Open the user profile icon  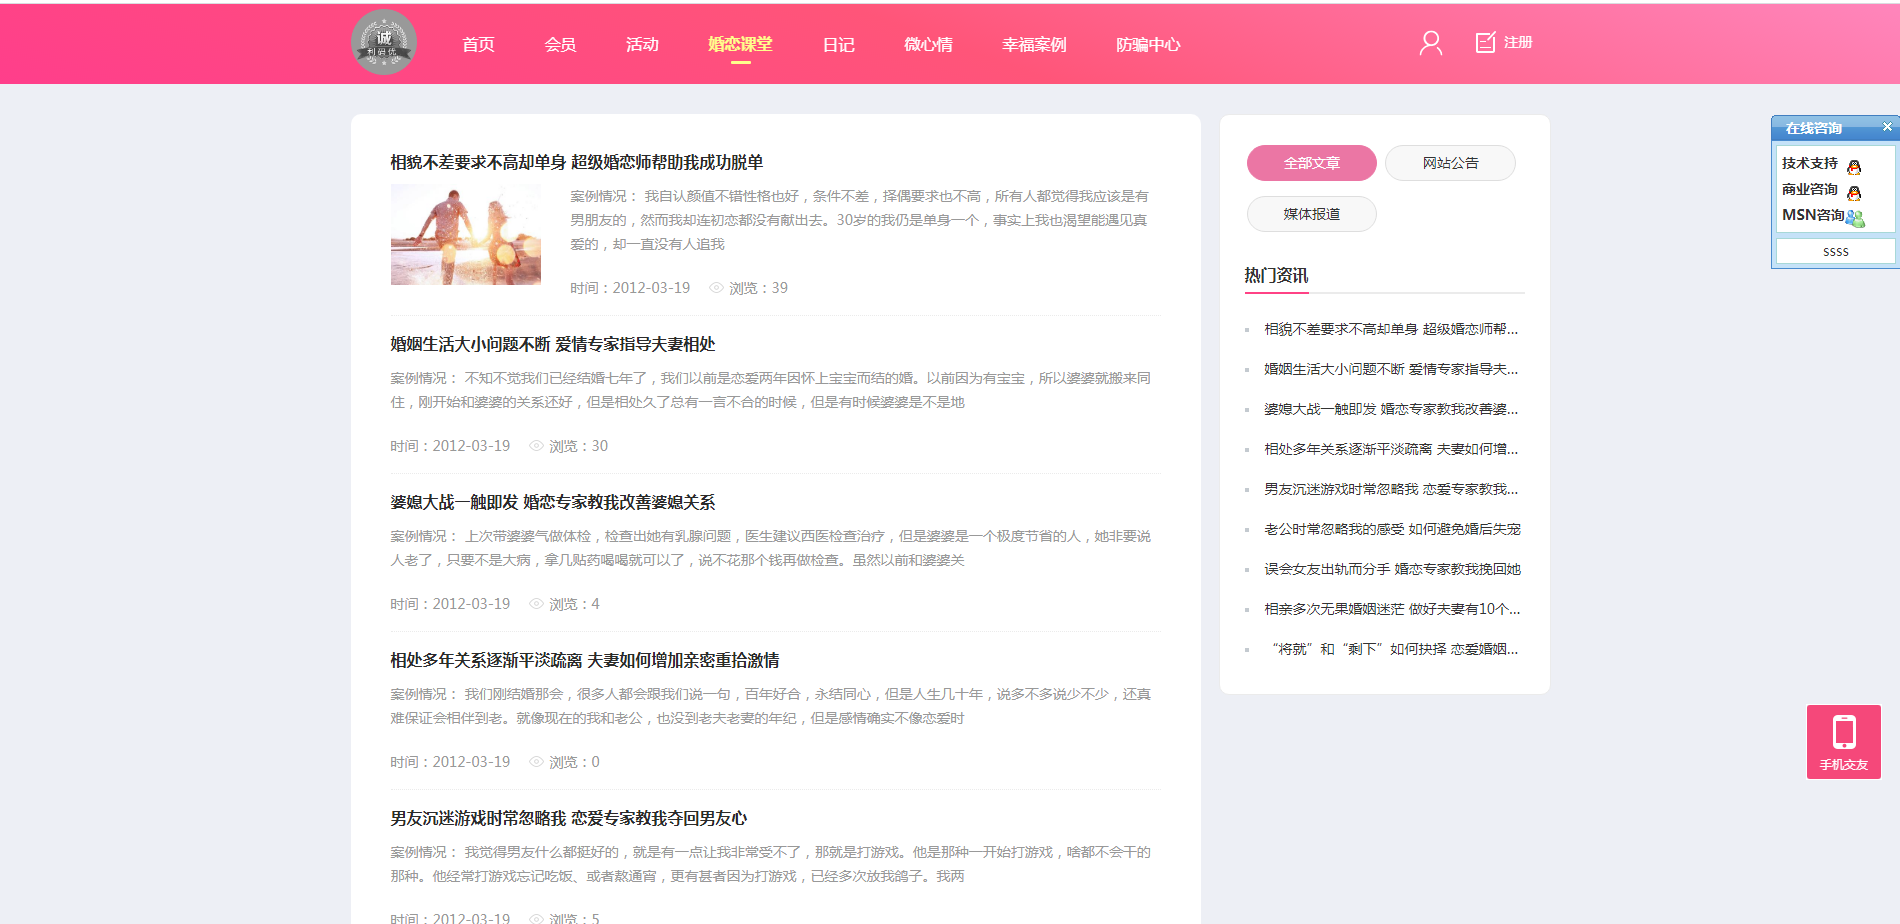point(1430,43)
